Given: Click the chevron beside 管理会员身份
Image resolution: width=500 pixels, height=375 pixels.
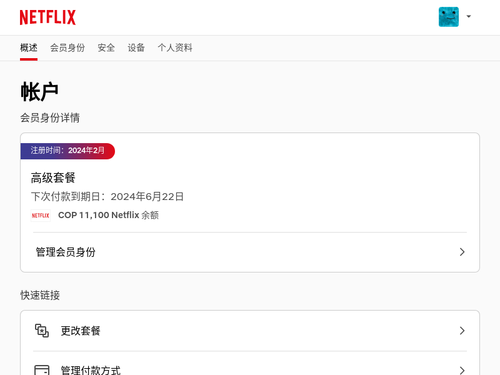Looking at the screenshot, I should pos(462,252).
